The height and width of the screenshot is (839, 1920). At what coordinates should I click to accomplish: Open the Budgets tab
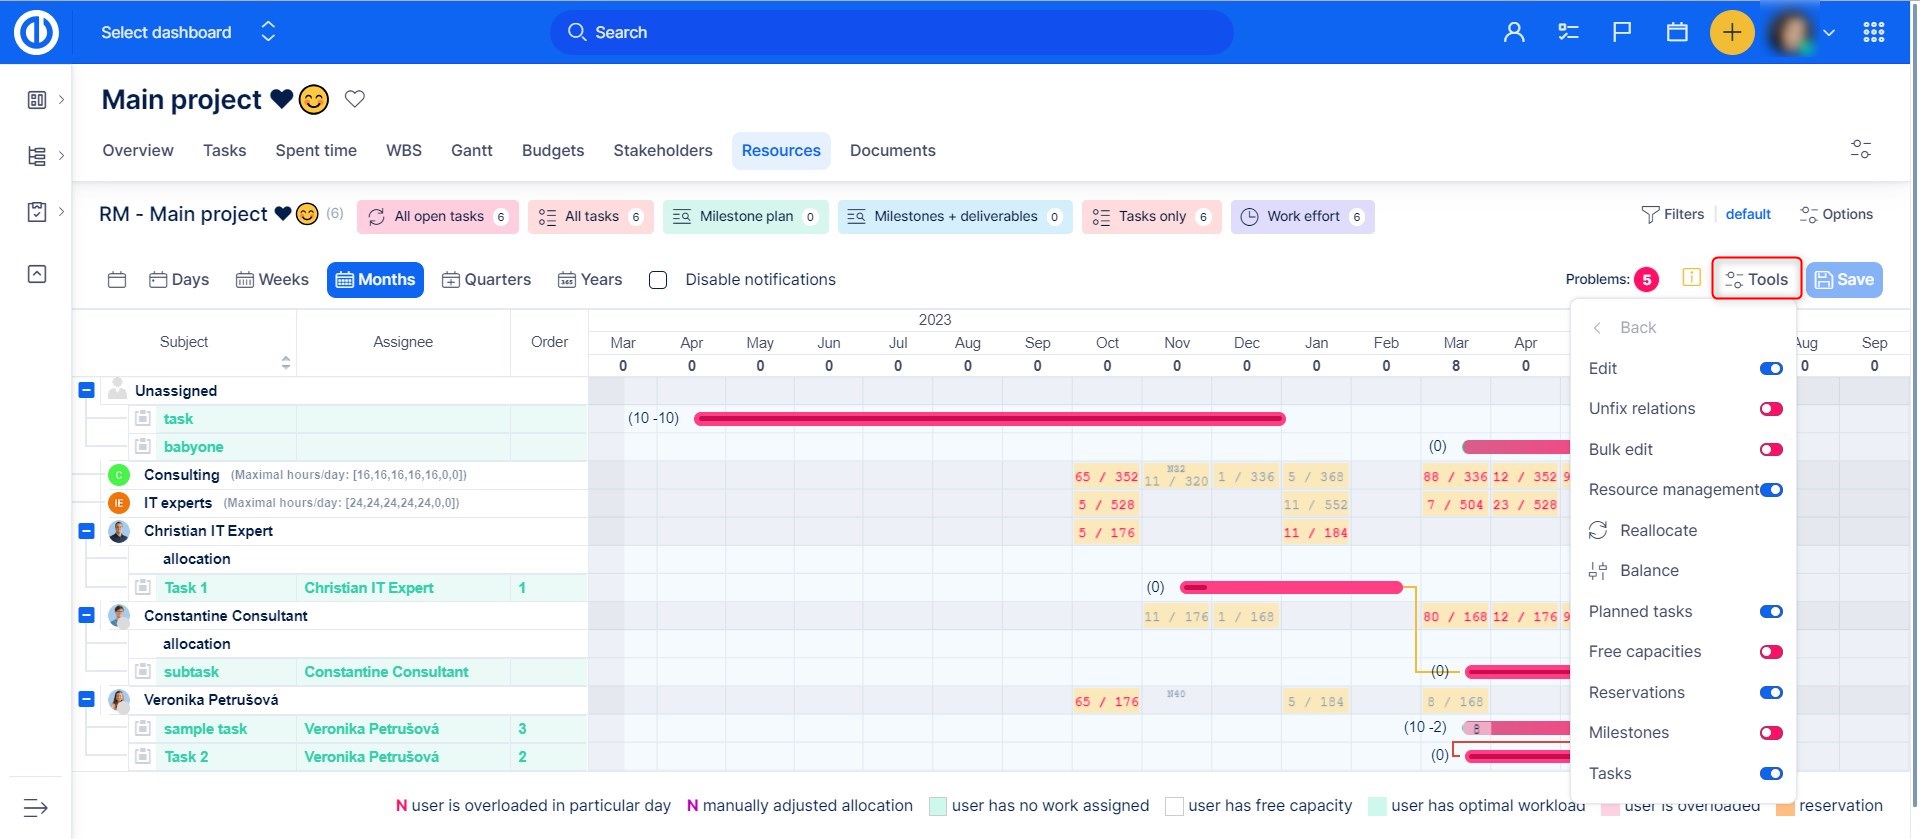click(552, 151)
